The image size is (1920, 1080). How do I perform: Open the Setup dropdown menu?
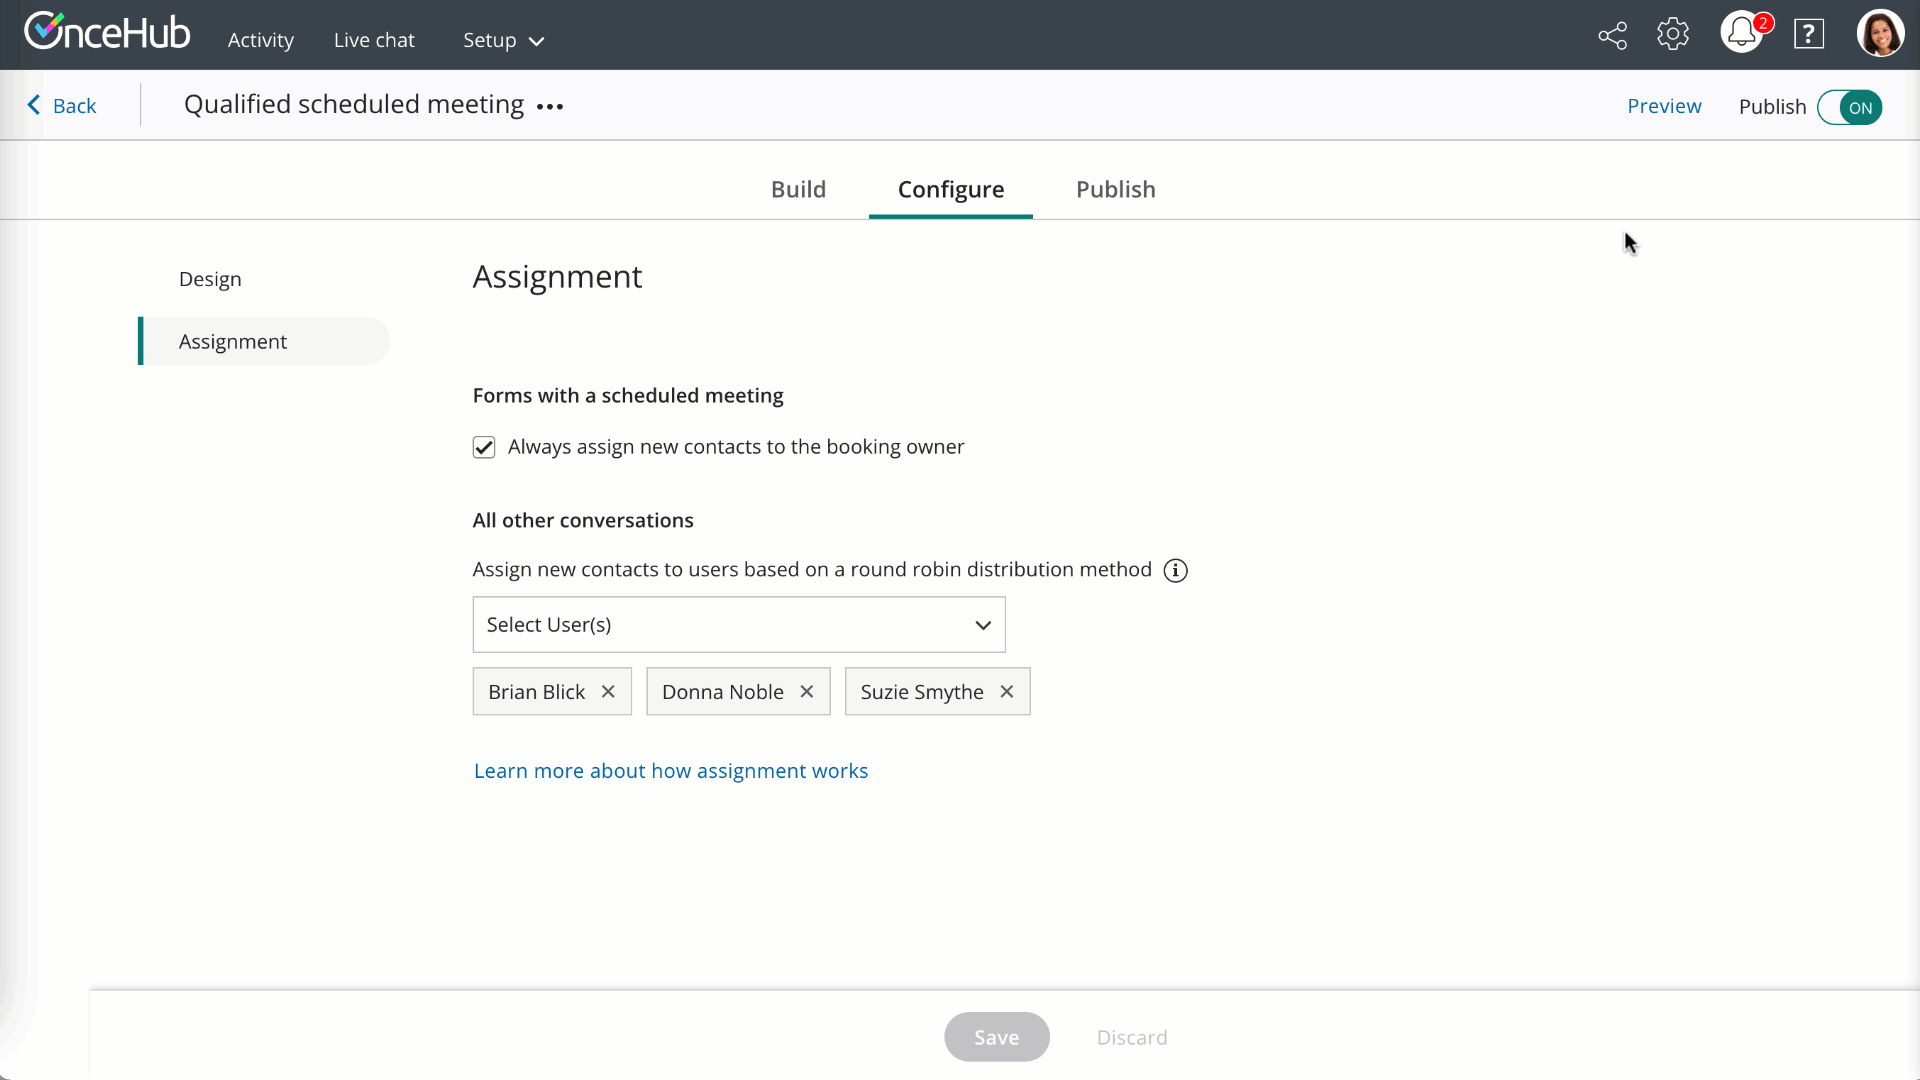coord(503,41)
